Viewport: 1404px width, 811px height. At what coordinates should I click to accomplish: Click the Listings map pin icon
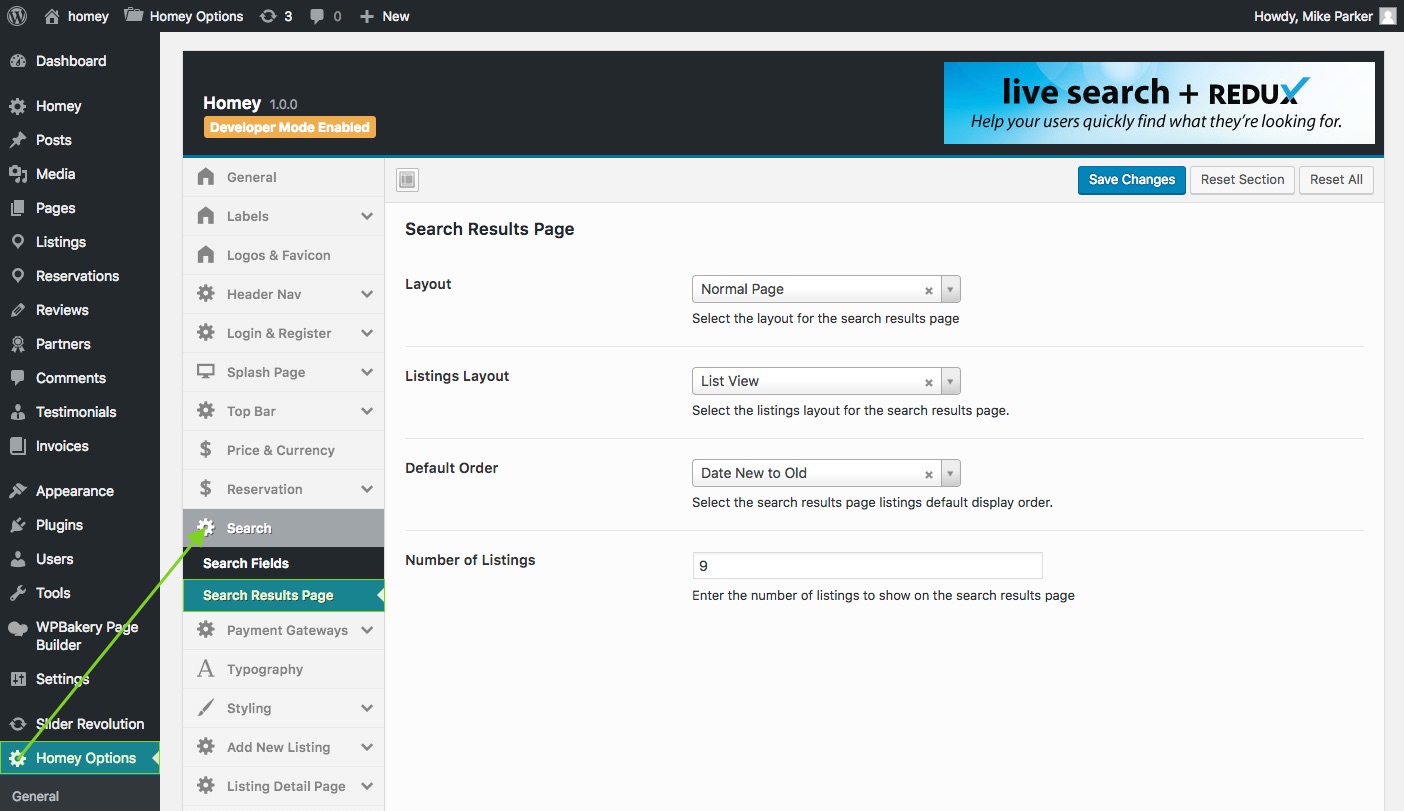(x=17, y=242)
